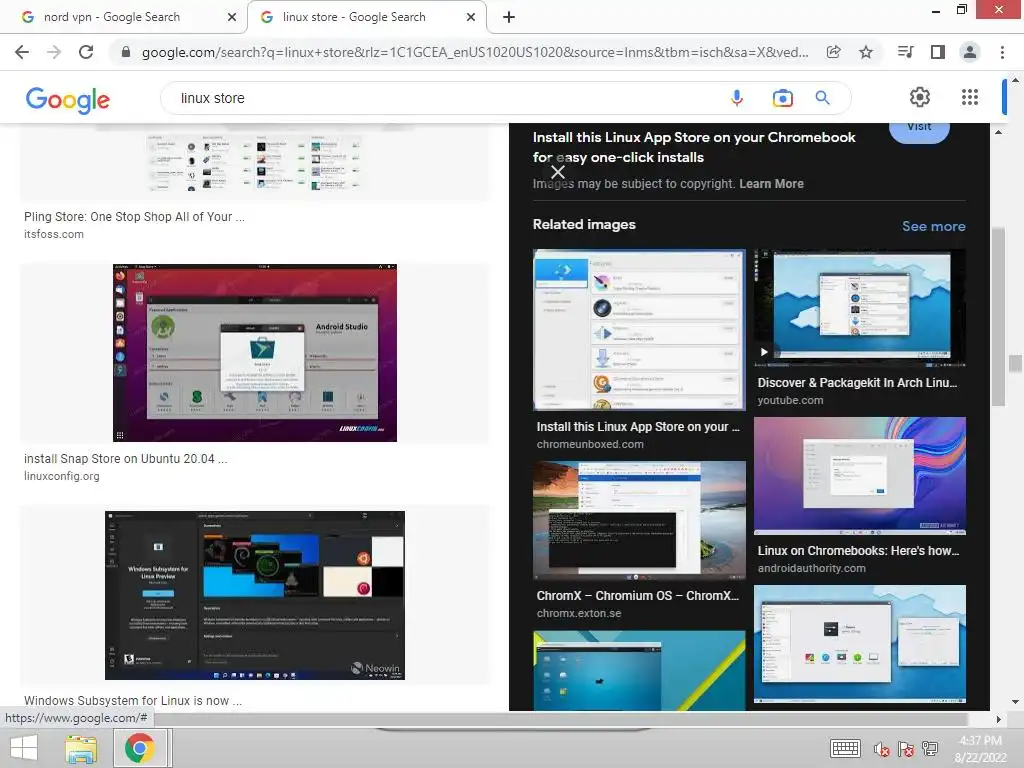Open the Learn More copyright link
This screenshot has width=1024, height=768.
(771, 184)
